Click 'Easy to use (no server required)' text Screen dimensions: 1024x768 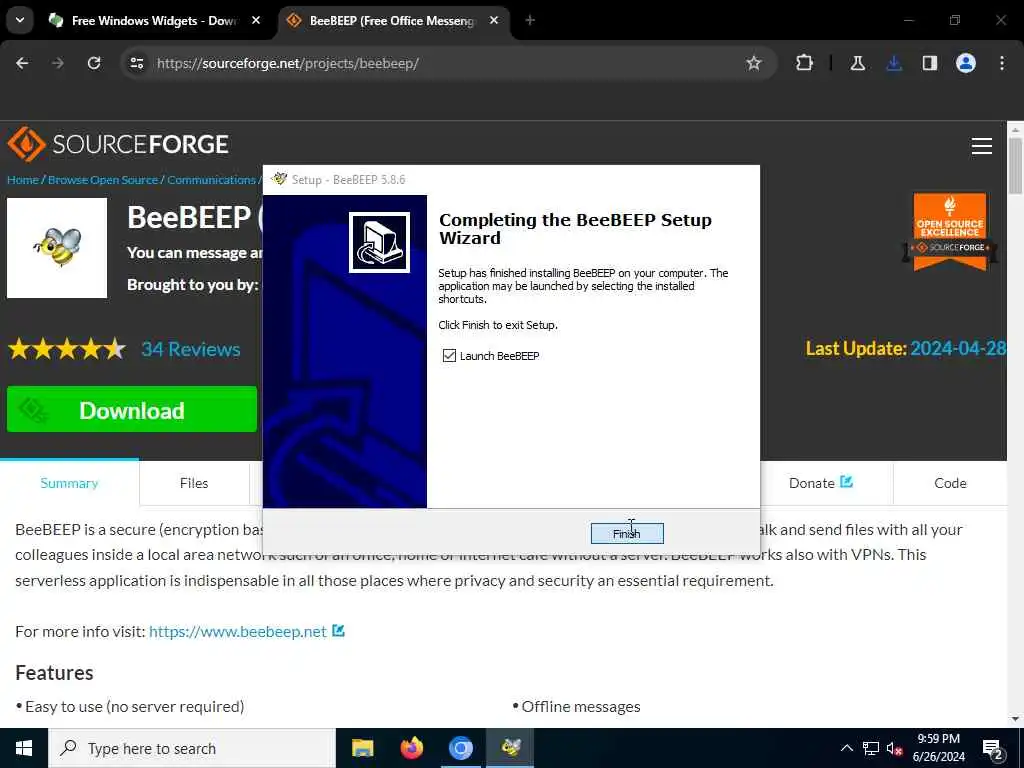135,707
